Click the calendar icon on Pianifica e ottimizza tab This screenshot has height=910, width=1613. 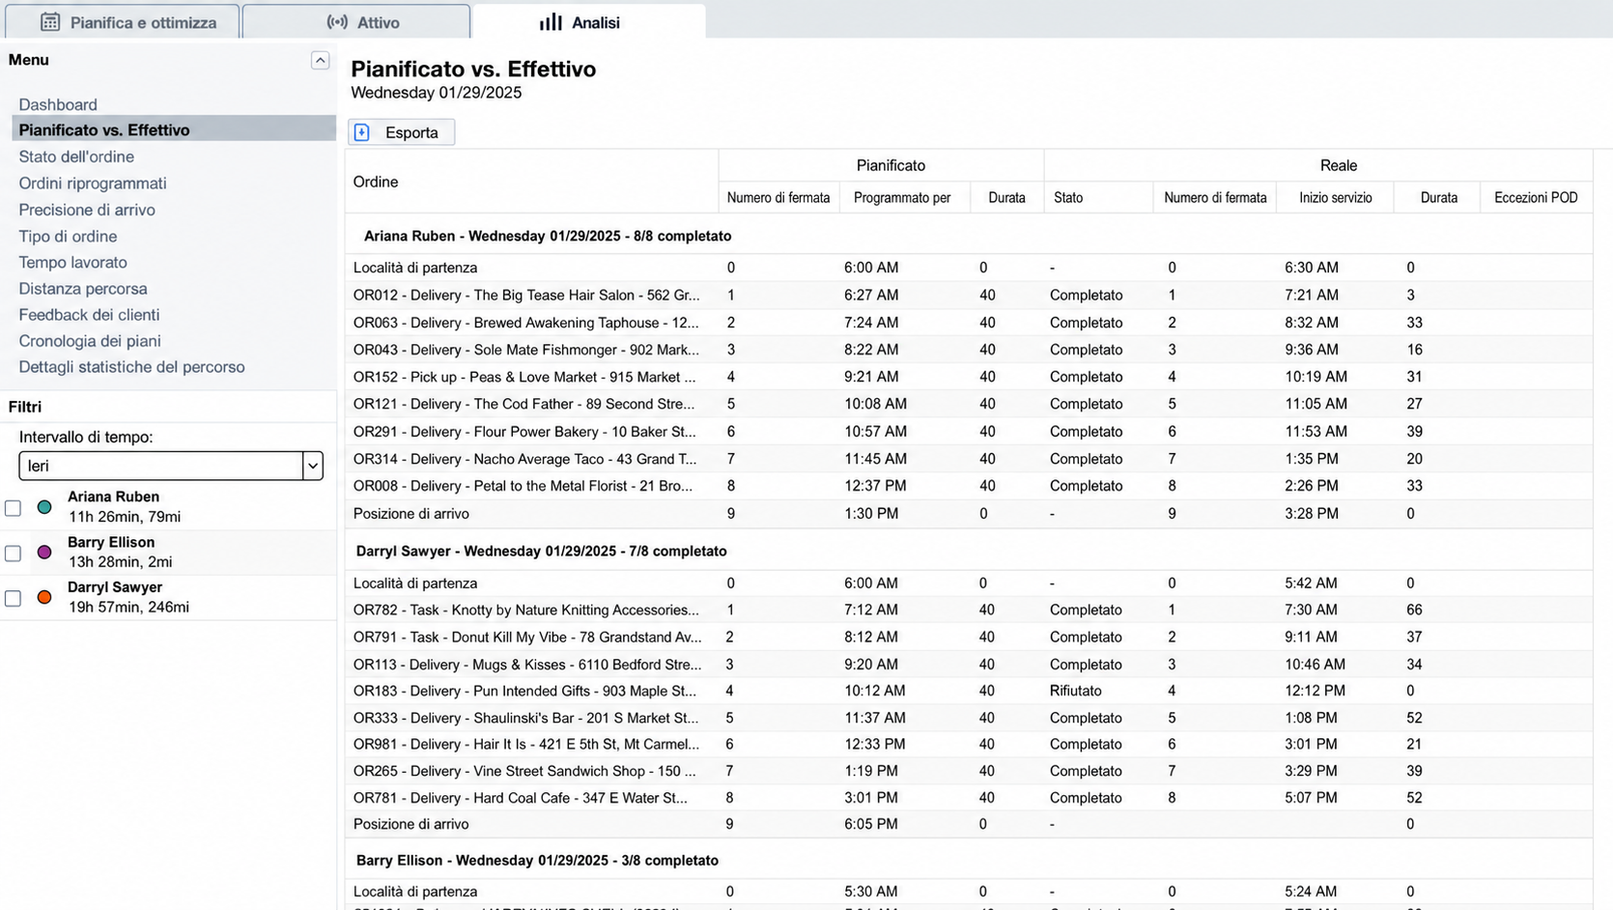[50, 22]
